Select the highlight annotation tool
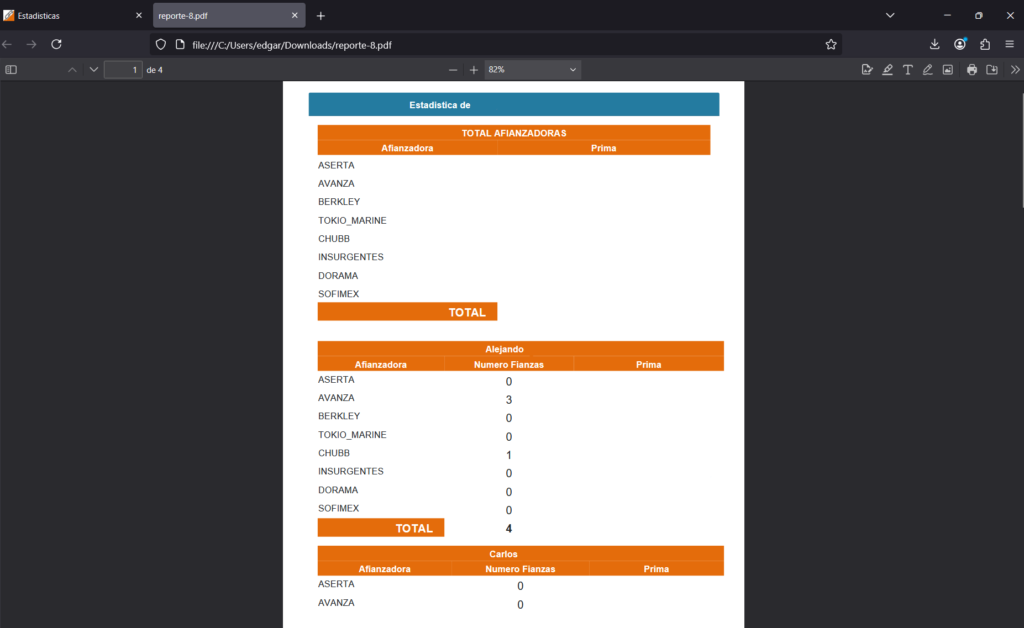The height and width of the screenshot is (628, 1024). coord(887,70)
